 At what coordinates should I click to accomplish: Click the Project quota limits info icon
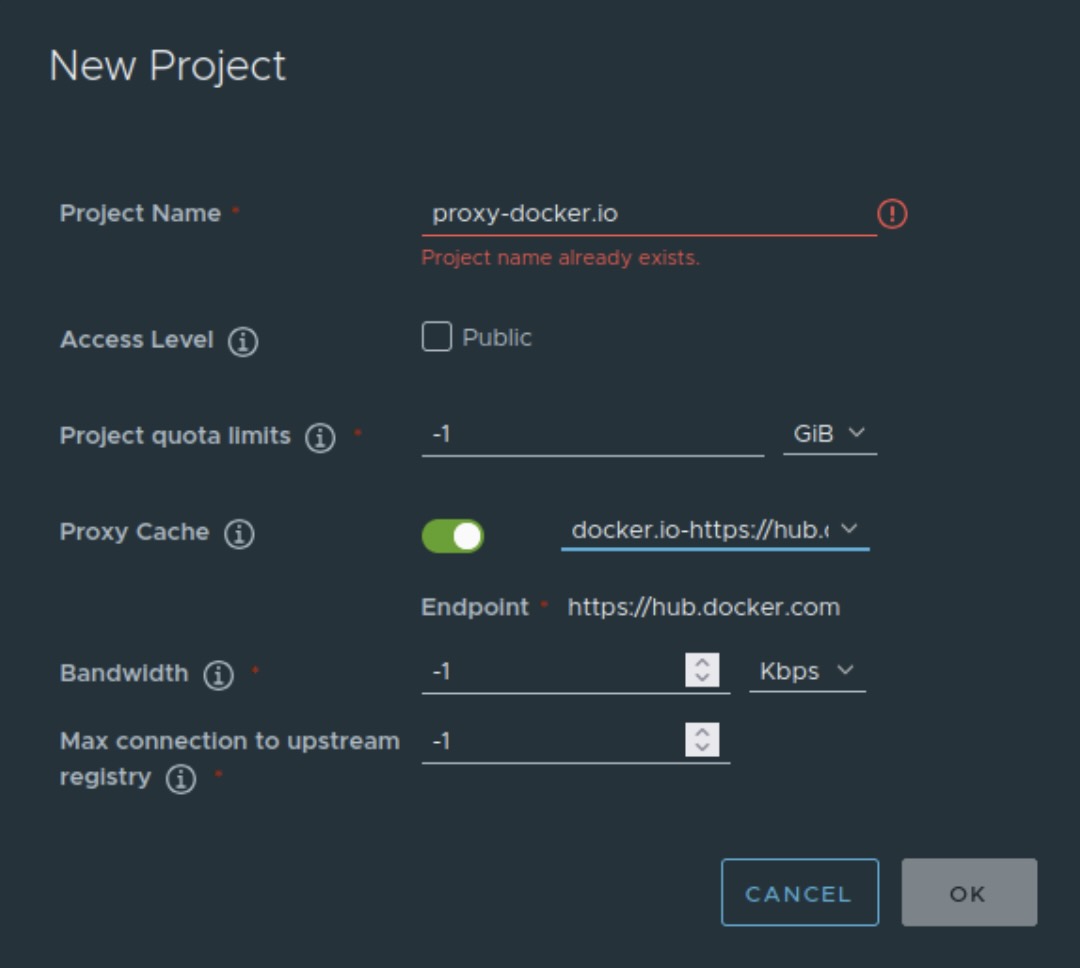point(320,437)
